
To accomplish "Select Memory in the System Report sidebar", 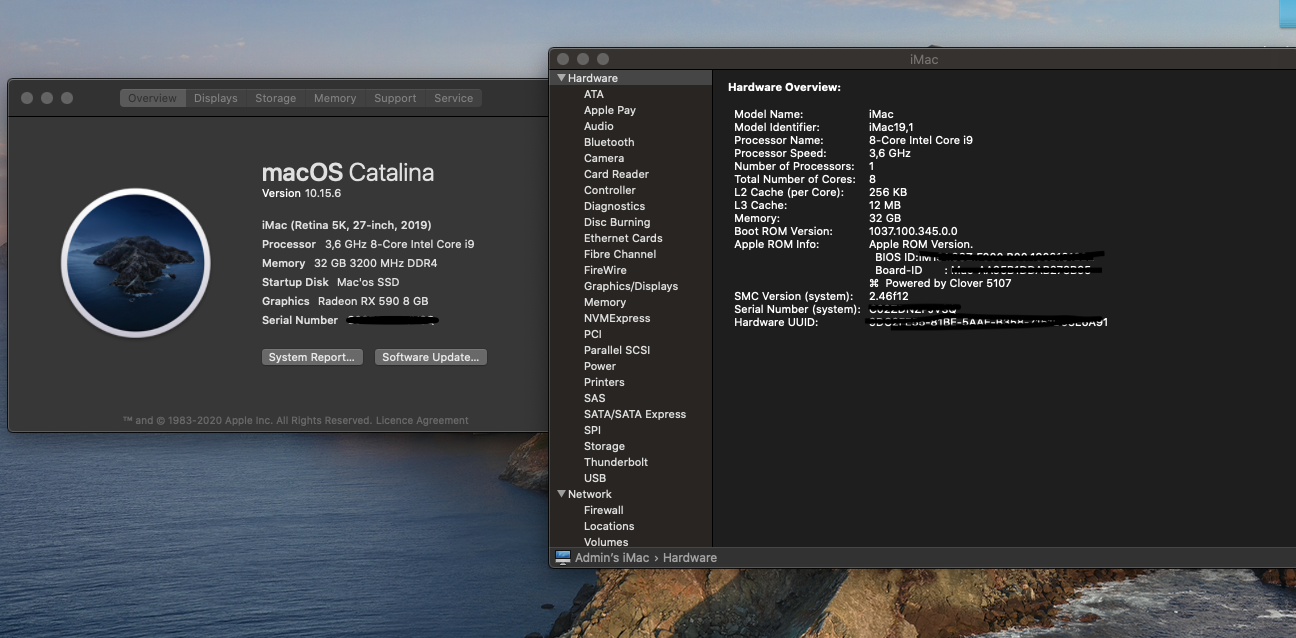I will [x=605, y=302].
